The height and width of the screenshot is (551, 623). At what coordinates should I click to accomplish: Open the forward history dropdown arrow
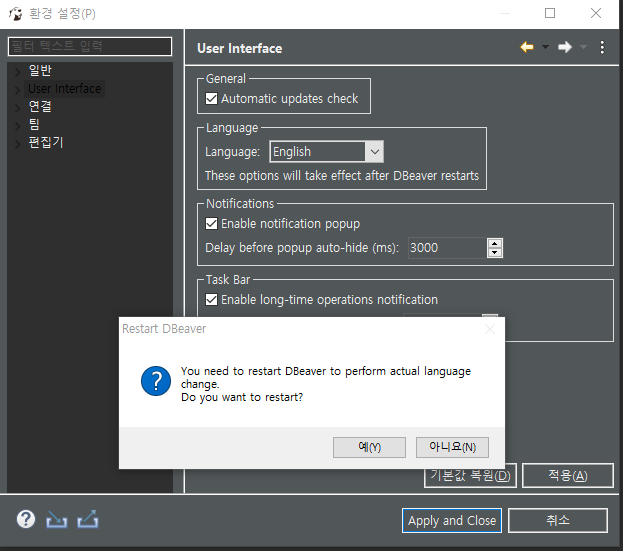(x=583, y=47)
